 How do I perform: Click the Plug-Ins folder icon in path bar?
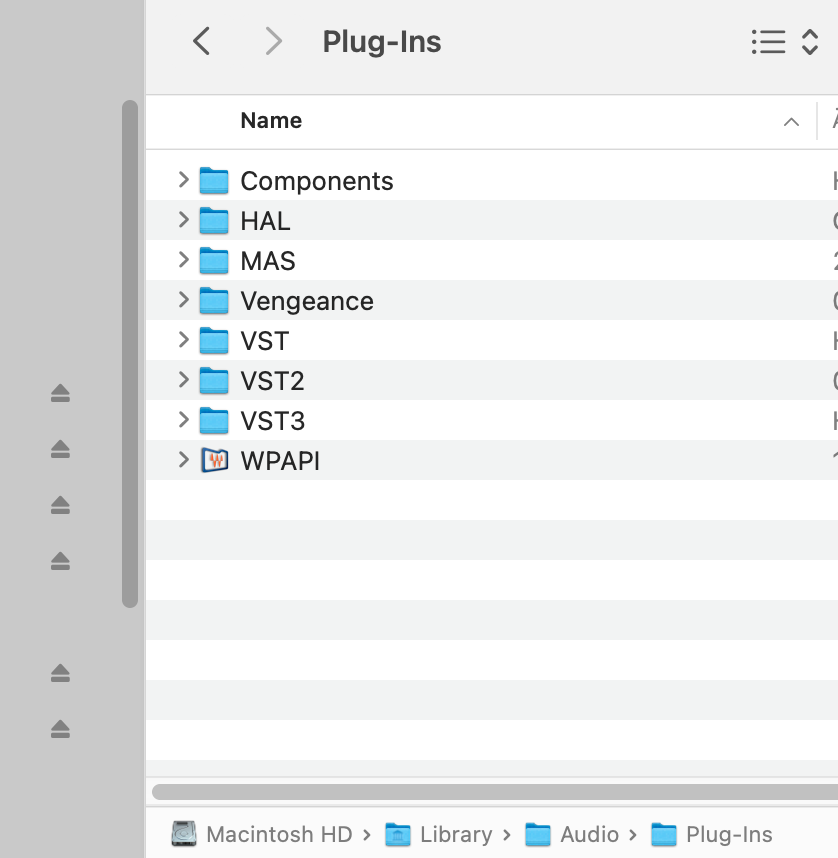tap(664, 834)
